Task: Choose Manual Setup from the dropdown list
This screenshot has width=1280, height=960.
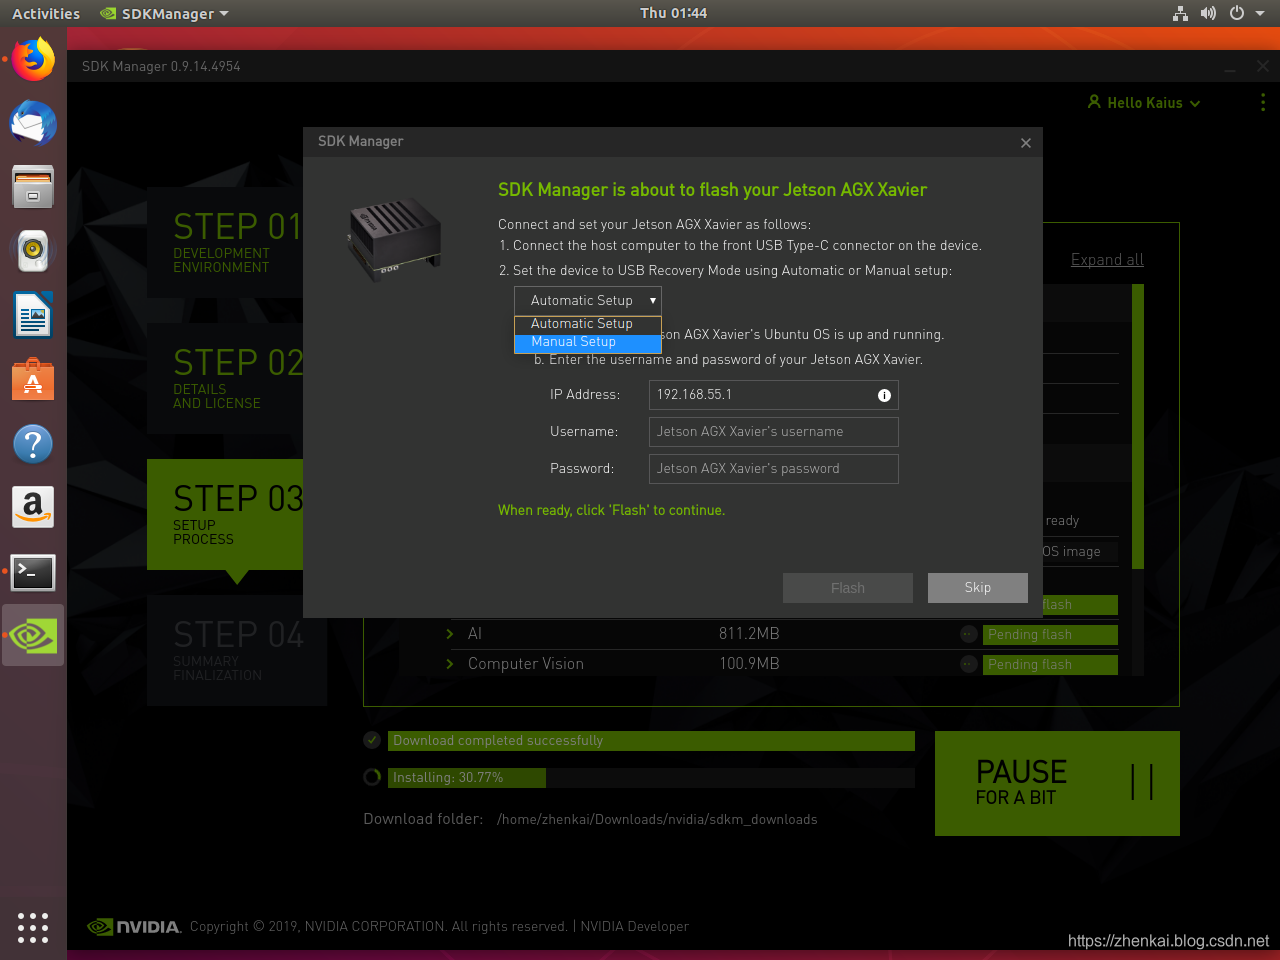Action: (588, 342)
